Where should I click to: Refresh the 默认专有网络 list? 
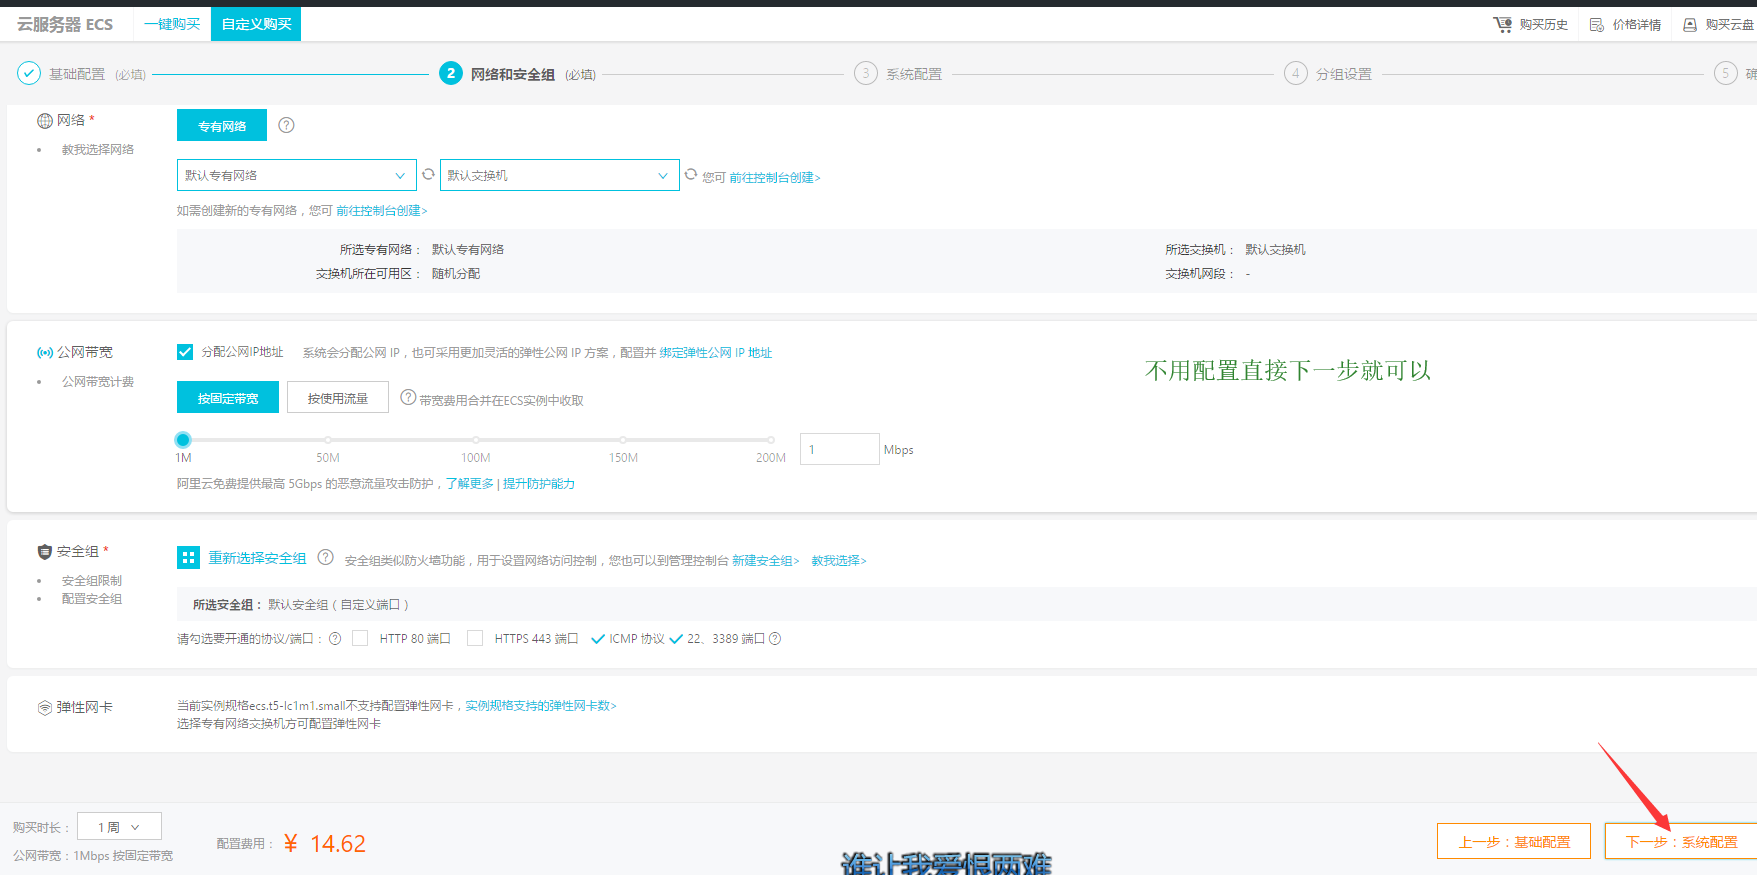pyautogui.click(x=428, y=174)
